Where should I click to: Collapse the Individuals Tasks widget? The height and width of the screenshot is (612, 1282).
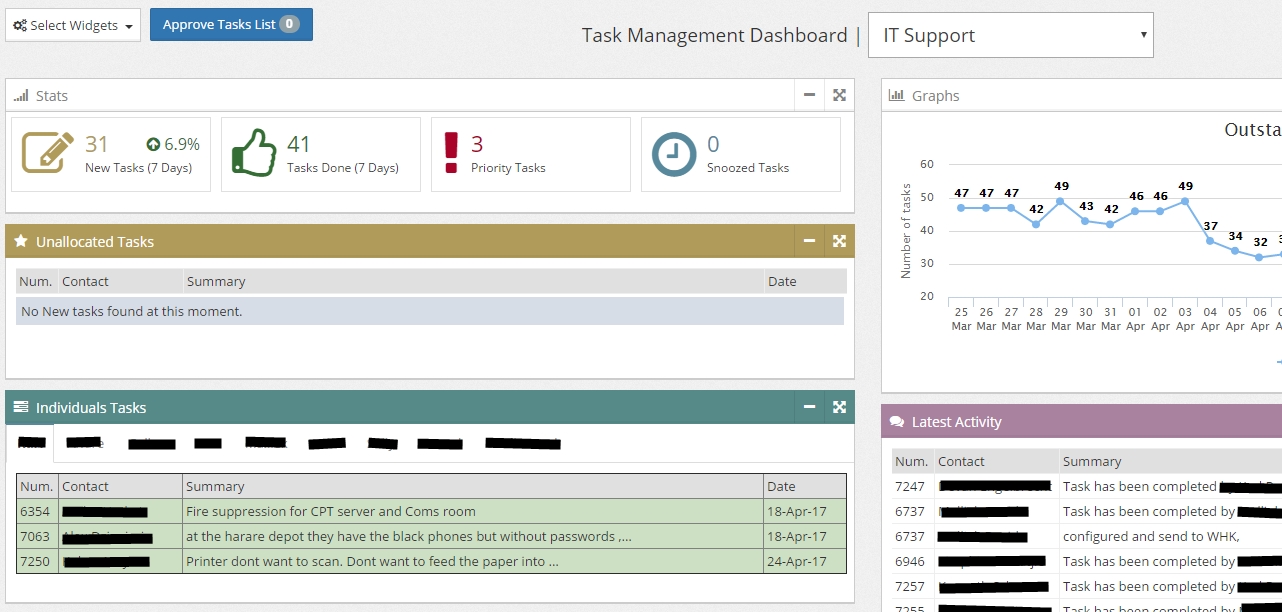810,407
